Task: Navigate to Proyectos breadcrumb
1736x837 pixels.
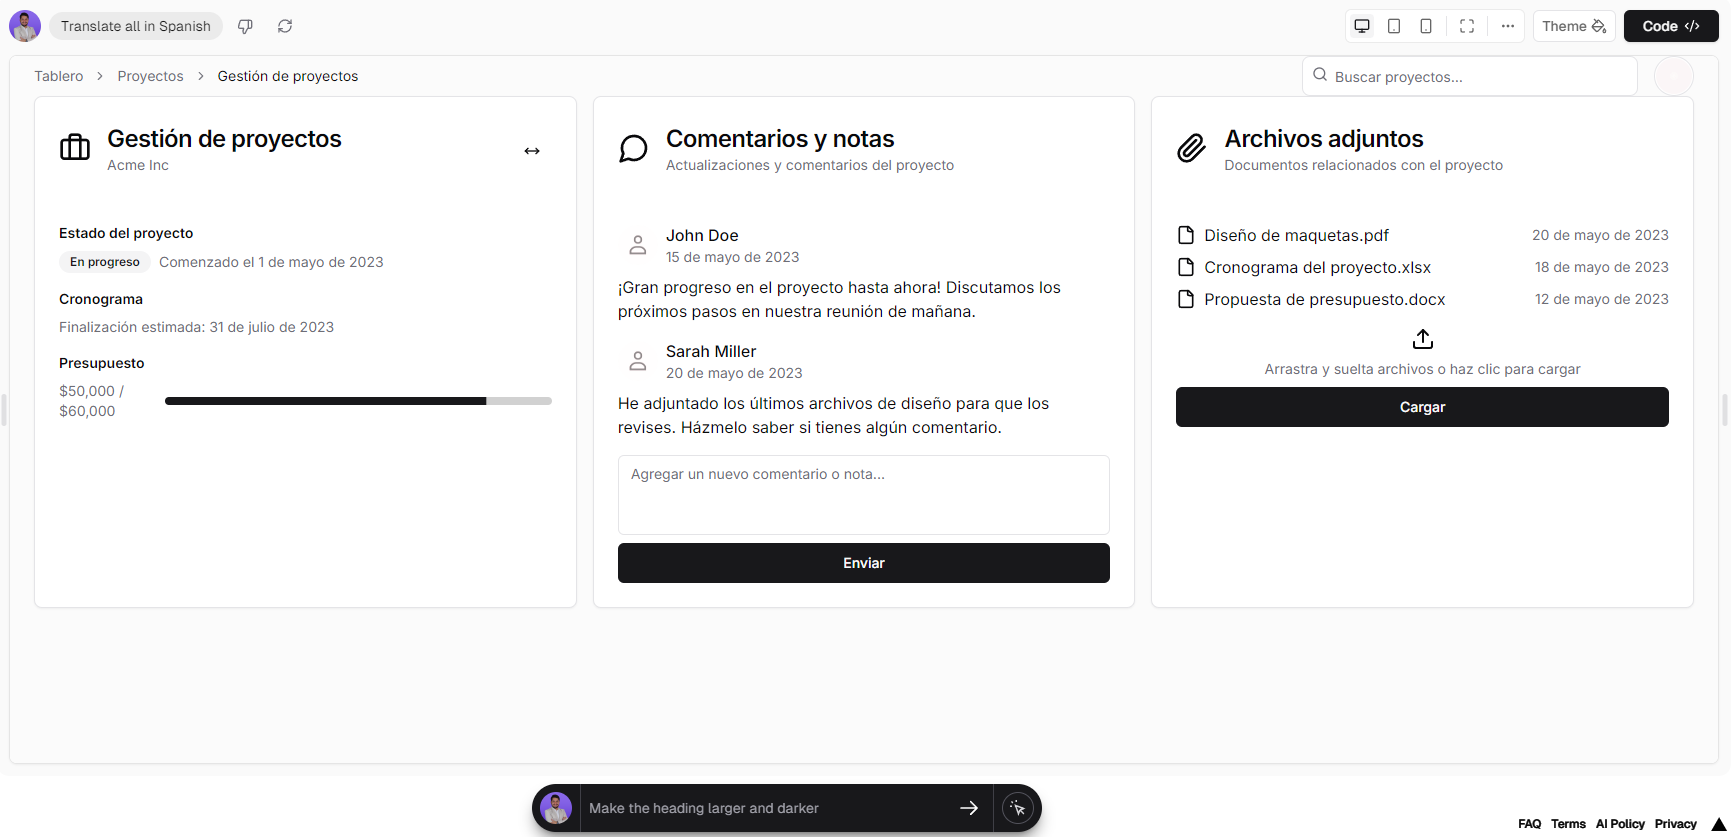Action: tap(150, 76)
